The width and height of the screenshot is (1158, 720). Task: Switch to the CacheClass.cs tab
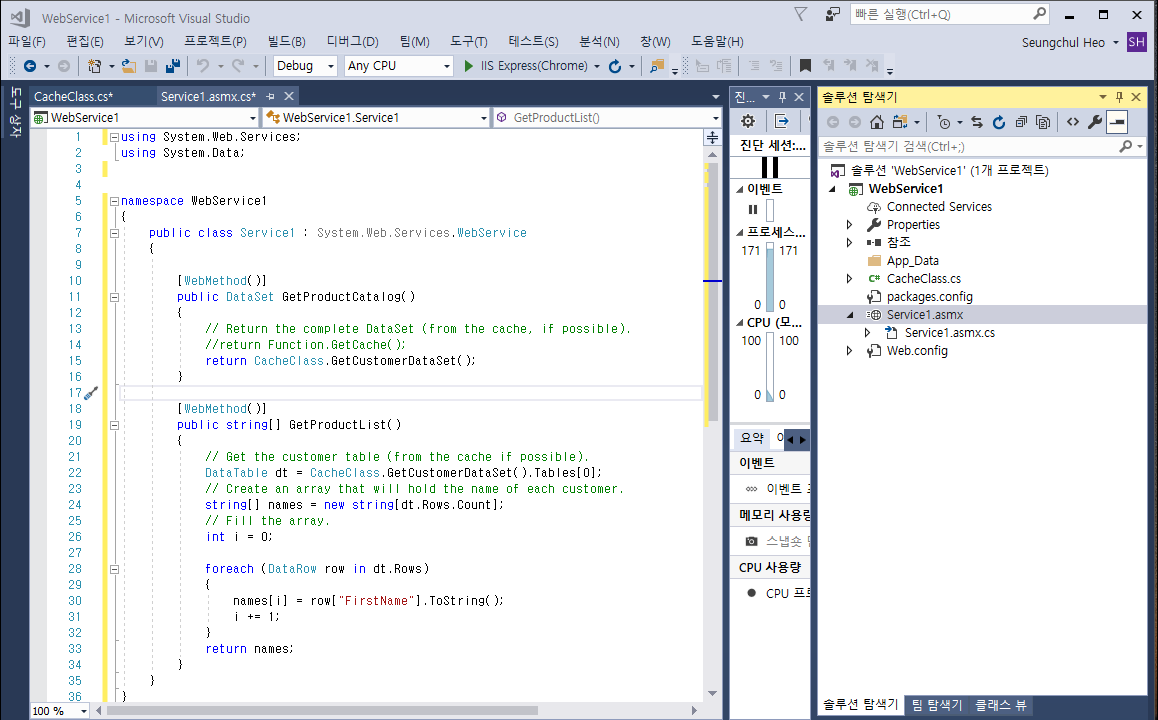coord(73,96)
